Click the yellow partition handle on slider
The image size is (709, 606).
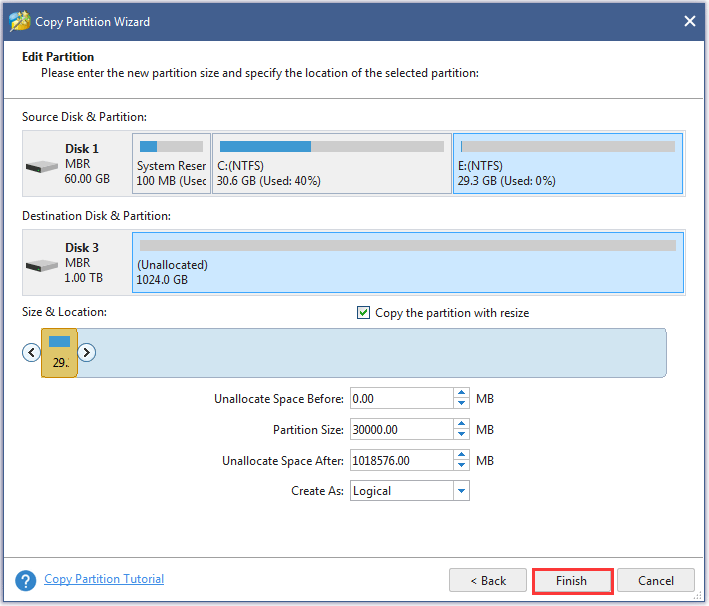click(x=59, y=353)
